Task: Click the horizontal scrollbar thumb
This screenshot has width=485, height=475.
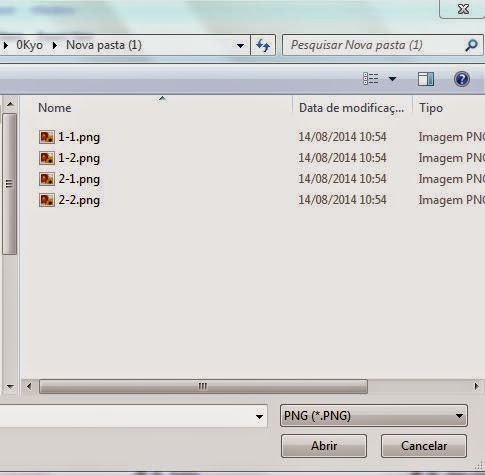Action: point(203,386)
